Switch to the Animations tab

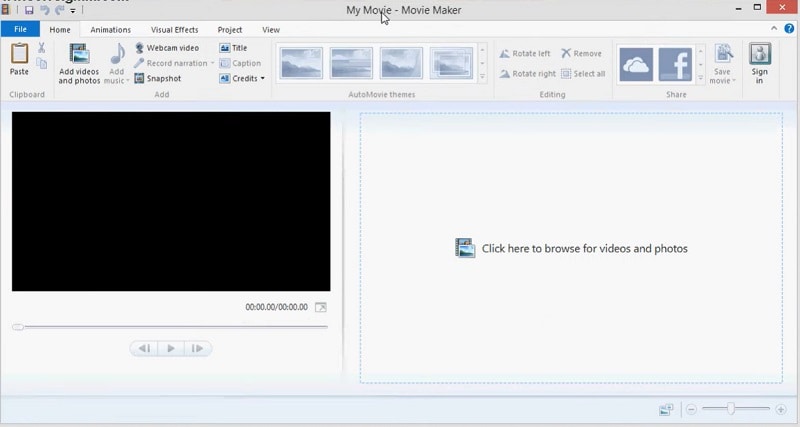[x=111, y=30]
